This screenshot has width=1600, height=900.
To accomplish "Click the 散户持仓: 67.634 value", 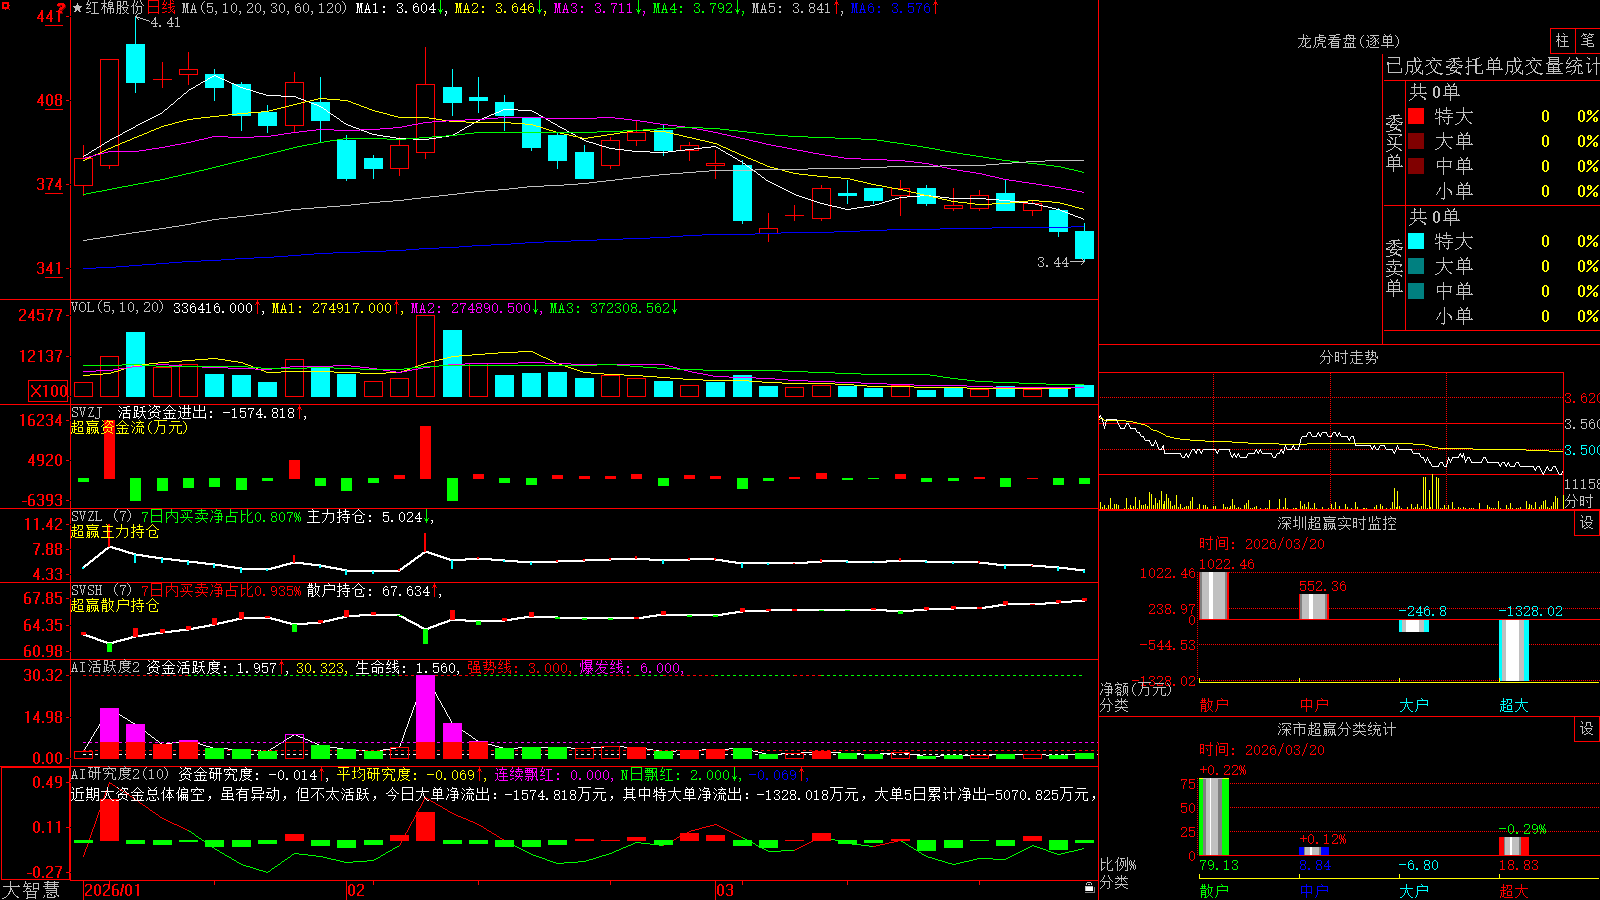I will coord(368,591).
